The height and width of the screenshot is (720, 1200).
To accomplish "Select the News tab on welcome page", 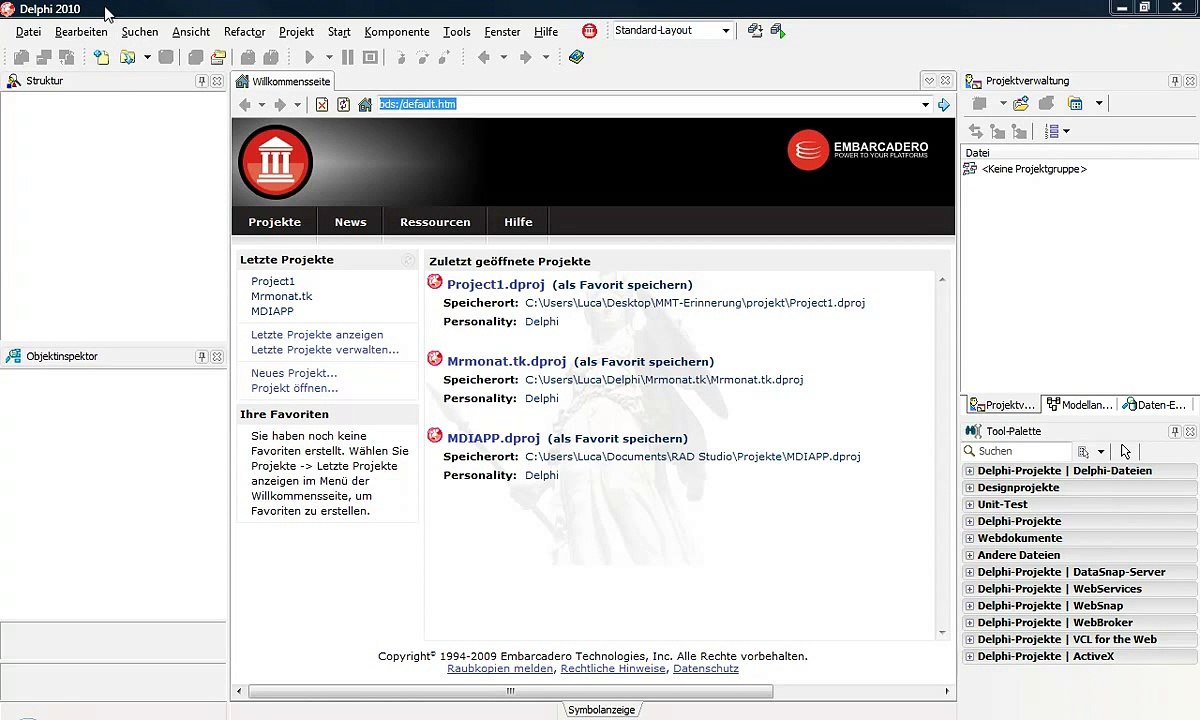I will [x=350, y=222].
